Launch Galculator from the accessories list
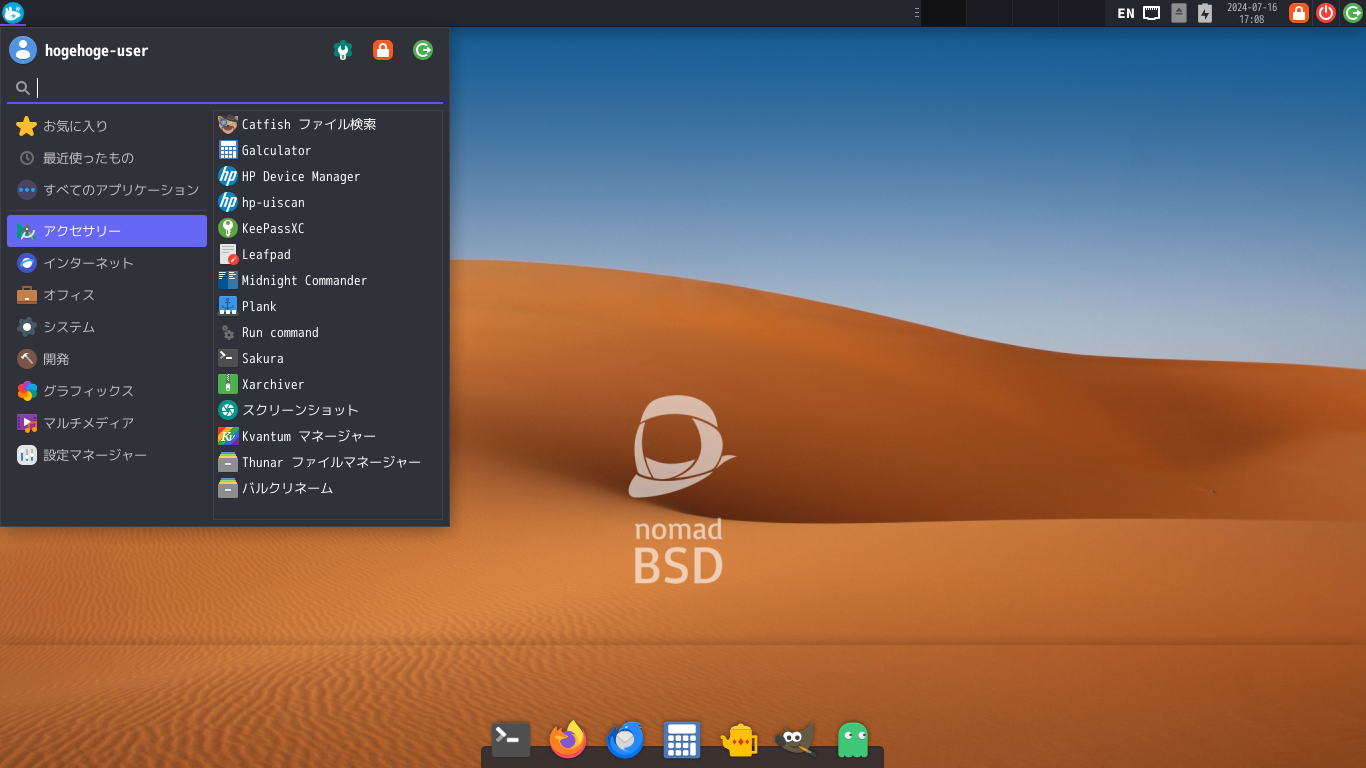 (x=328, y=150)
